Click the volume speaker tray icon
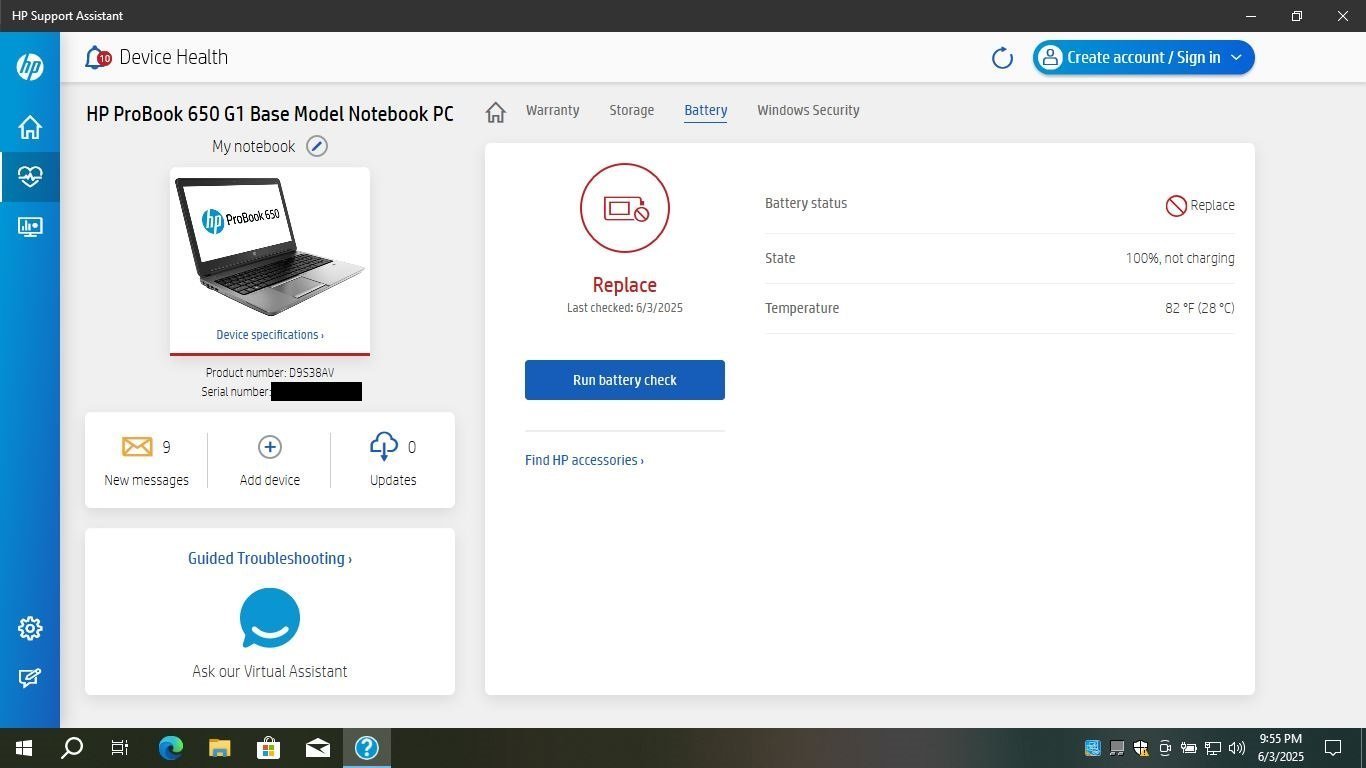Screen dimensions: 1366x768 (x=1237, y=748)
